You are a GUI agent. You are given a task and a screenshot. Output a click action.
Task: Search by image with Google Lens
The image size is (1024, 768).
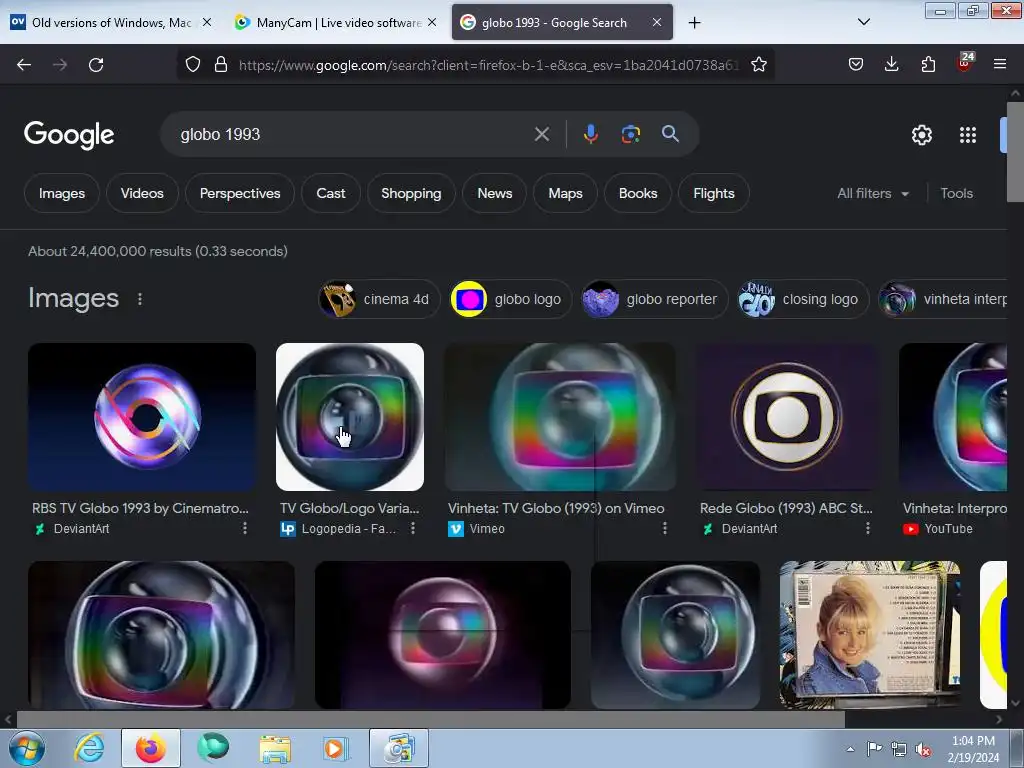pyautogui.click(x=630, y=135)
